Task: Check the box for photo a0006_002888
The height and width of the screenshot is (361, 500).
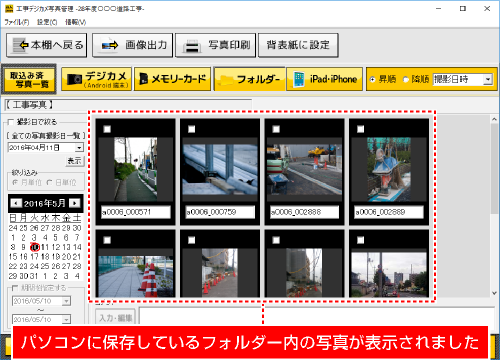Action: [276, 129]
